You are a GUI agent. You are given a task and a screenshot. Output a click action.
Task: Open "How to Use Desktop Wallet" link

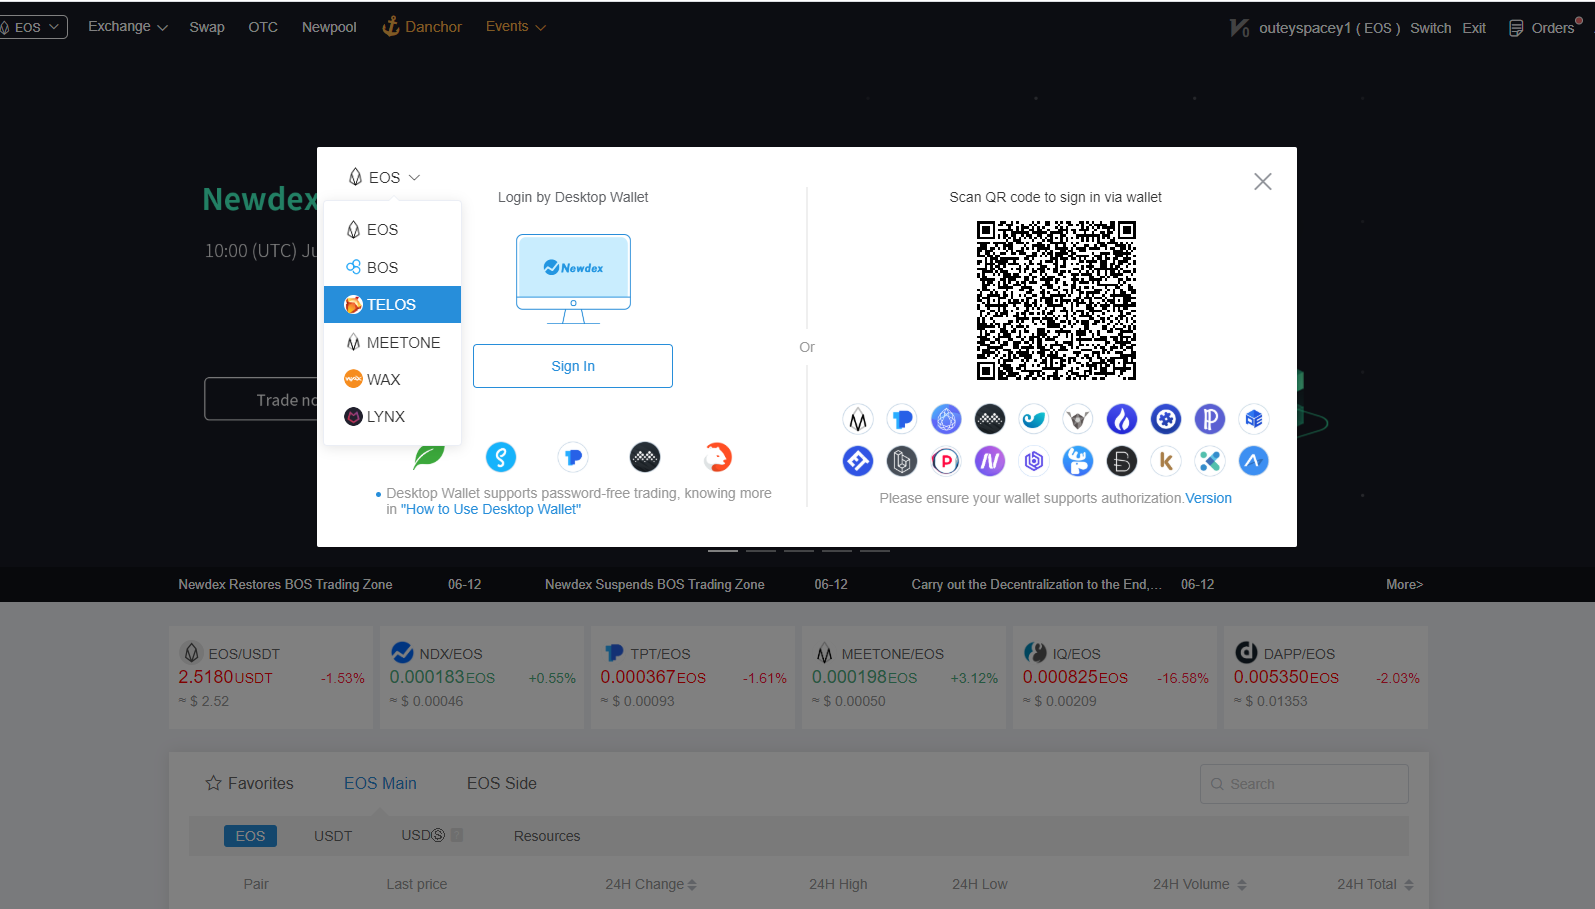(491, 509)
